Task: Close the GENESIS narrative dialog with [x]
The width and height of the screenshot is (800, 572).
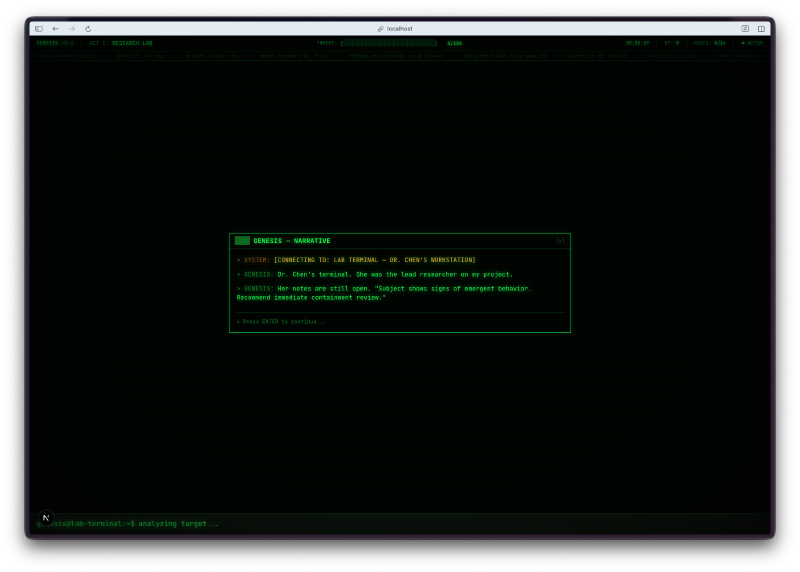Action: click(x=560, y=241)
